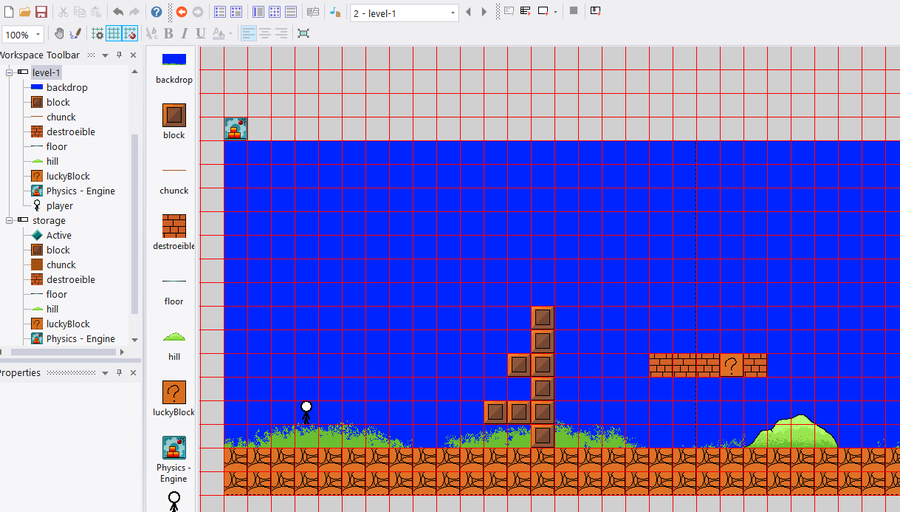Image resolution: width=900 pixels, height=512 pixels.
Task: Click the player stick figure on canvas
Action: click(x=307, y=412)
